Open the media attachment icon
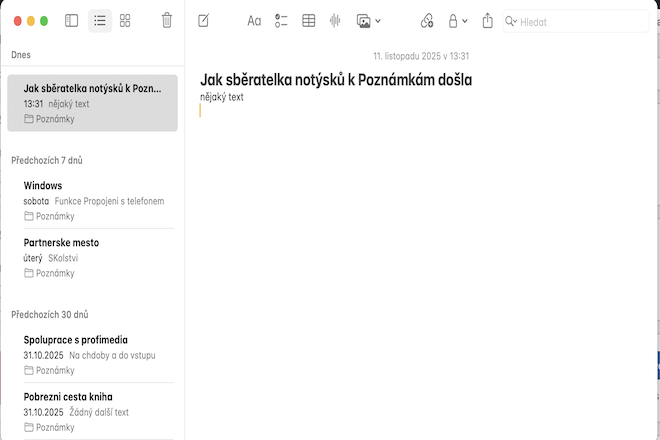 pos(363,21)
